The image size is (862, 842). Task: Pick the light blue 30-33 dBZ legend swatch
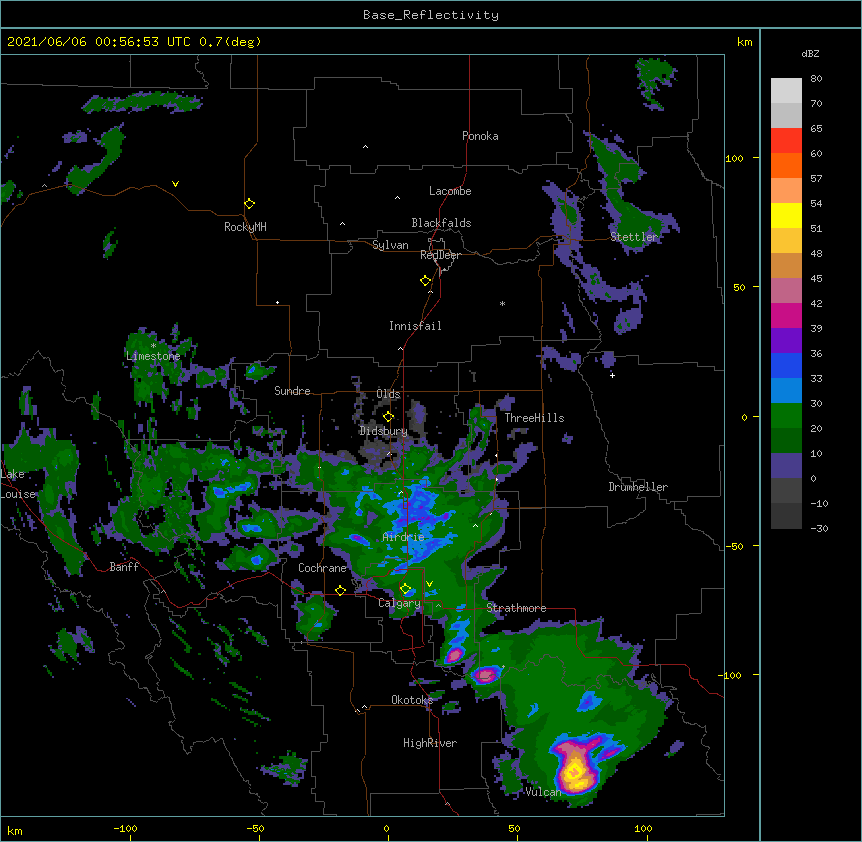click(786, 391)
